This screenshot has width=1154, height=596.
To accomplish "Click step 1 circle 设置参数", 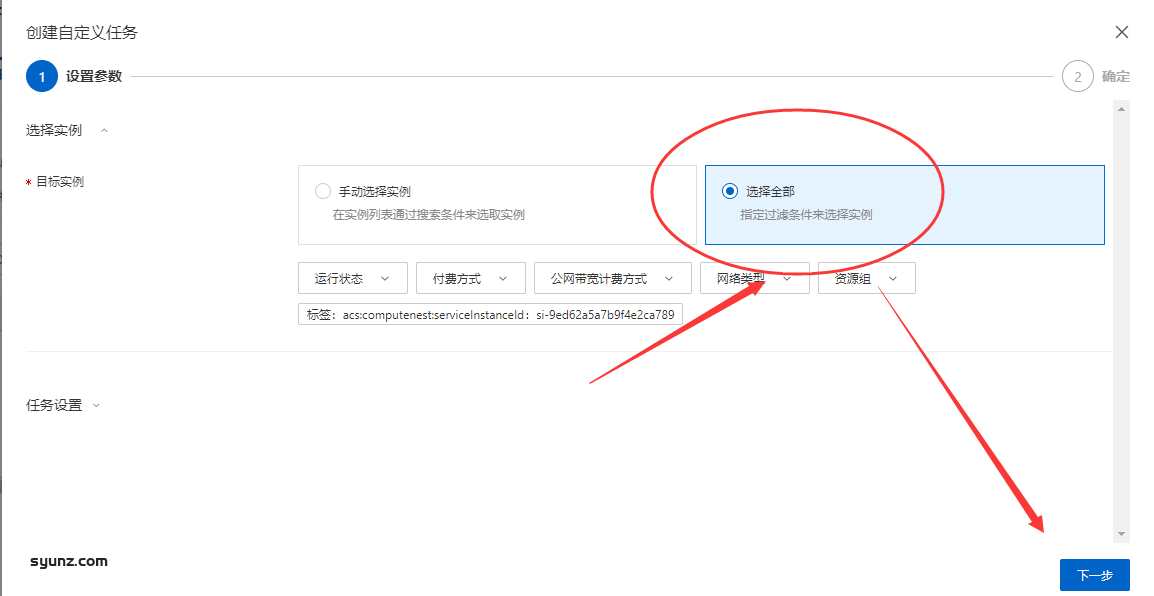I will [42, 76].
